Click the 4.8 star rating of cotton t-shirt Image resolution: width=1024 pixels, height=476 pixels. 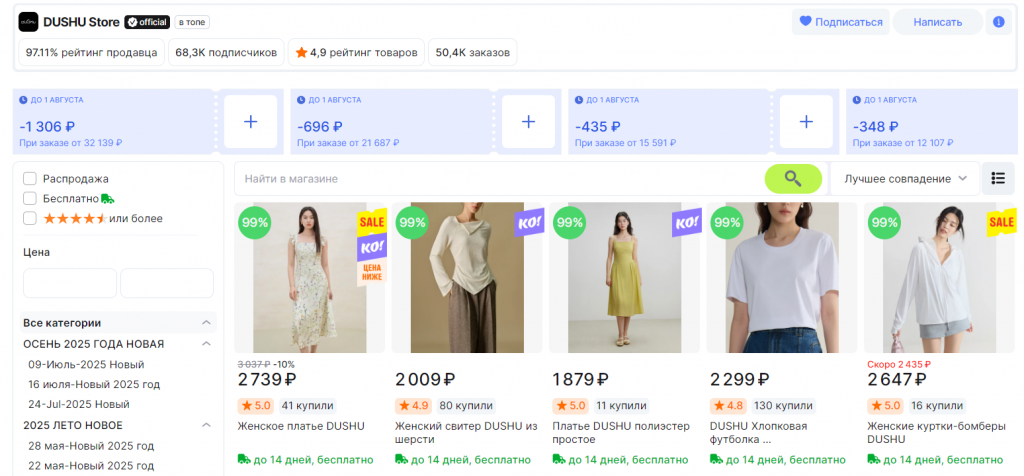(x=729, y=405)
